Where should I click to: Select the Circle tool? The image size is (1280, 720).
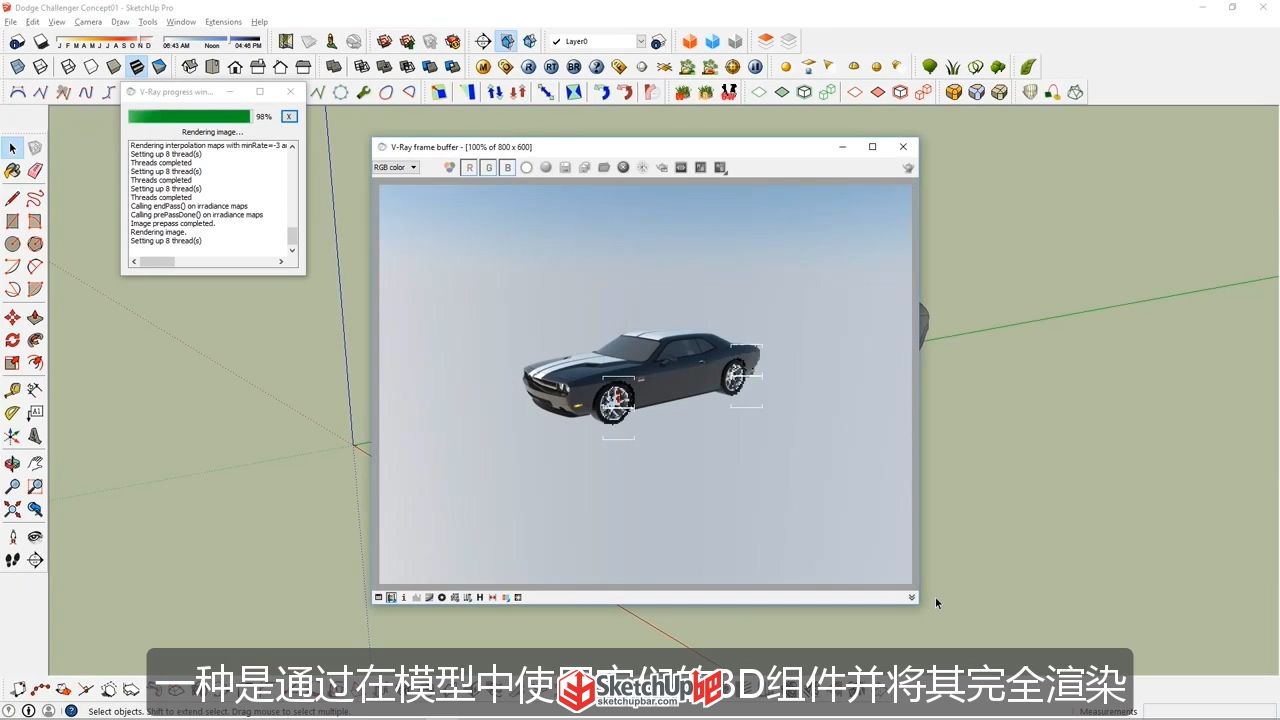coord(13,244)
